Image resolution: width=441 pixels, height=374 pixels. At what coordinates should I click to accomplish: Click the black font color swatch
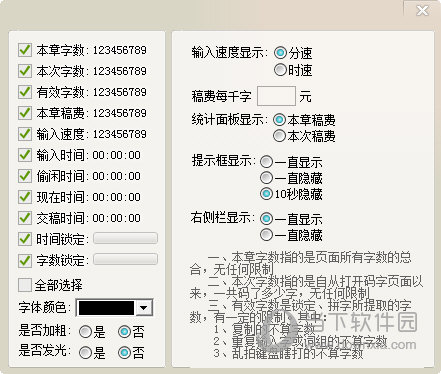(106, 308)
